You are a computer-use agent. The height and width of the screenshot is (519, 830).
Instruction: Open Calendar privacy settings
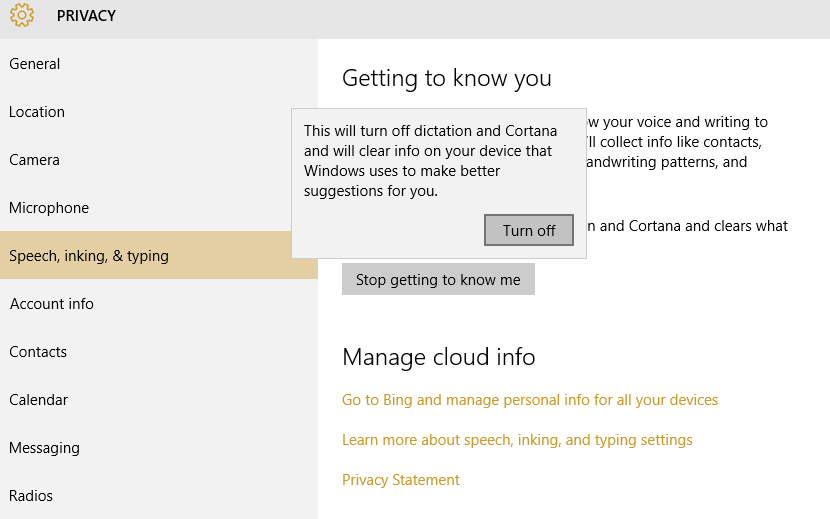click(159, 400)
